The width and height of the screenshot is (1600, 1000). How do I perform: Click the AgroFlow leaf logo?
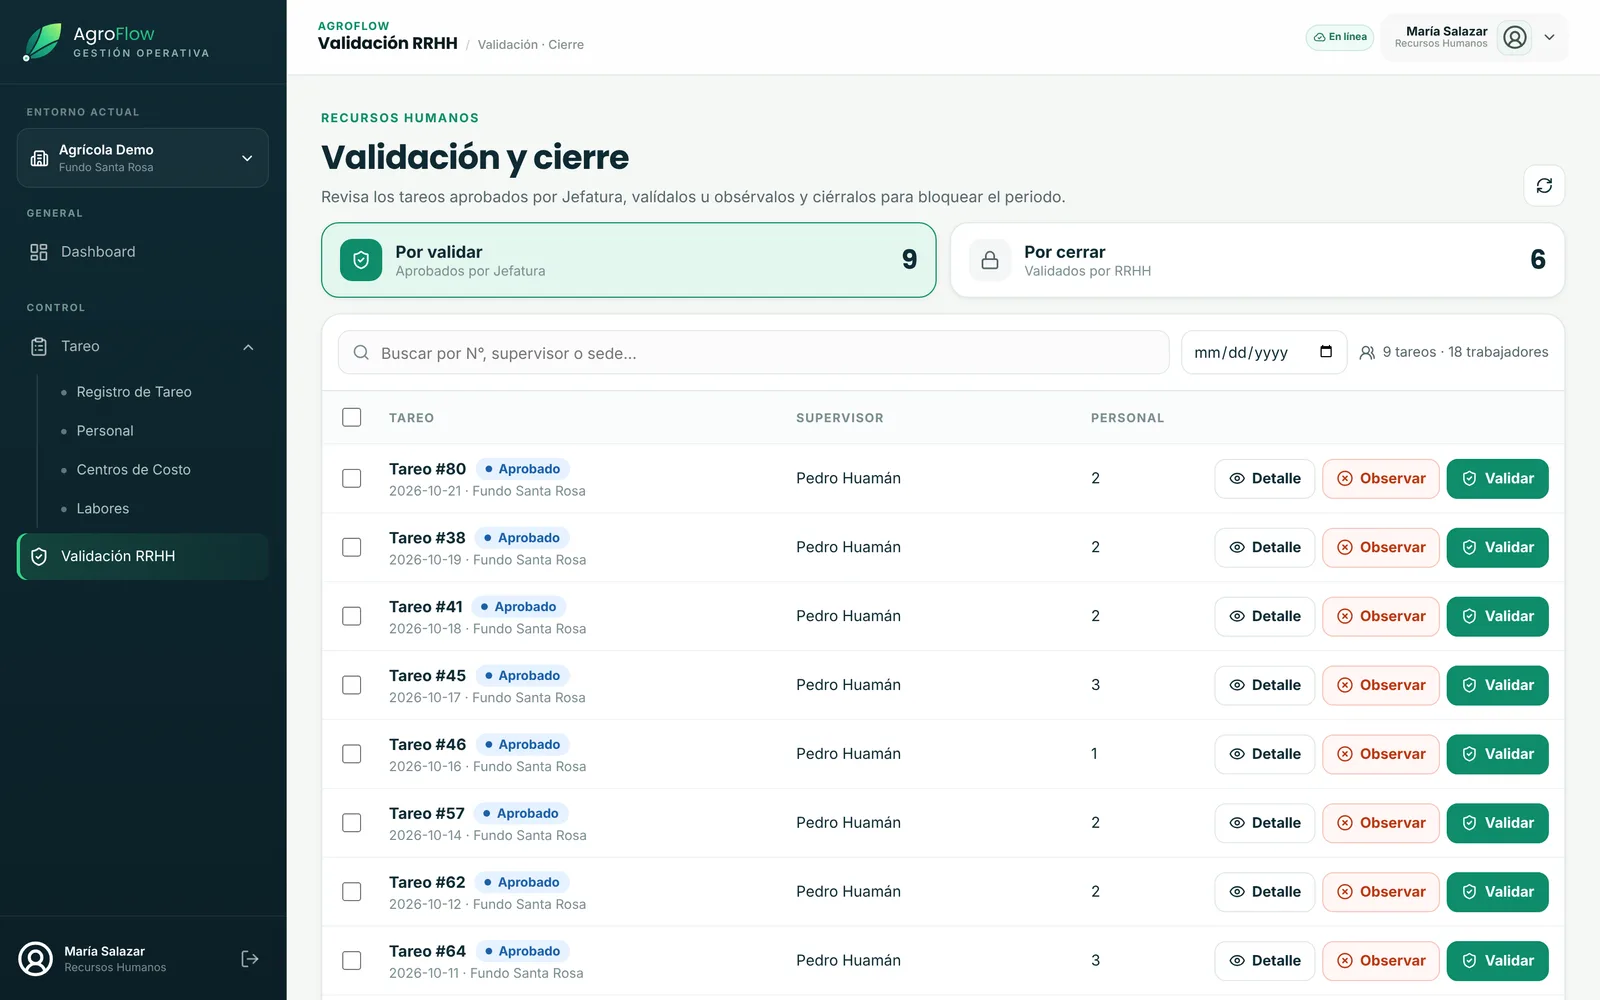(41, 42)
